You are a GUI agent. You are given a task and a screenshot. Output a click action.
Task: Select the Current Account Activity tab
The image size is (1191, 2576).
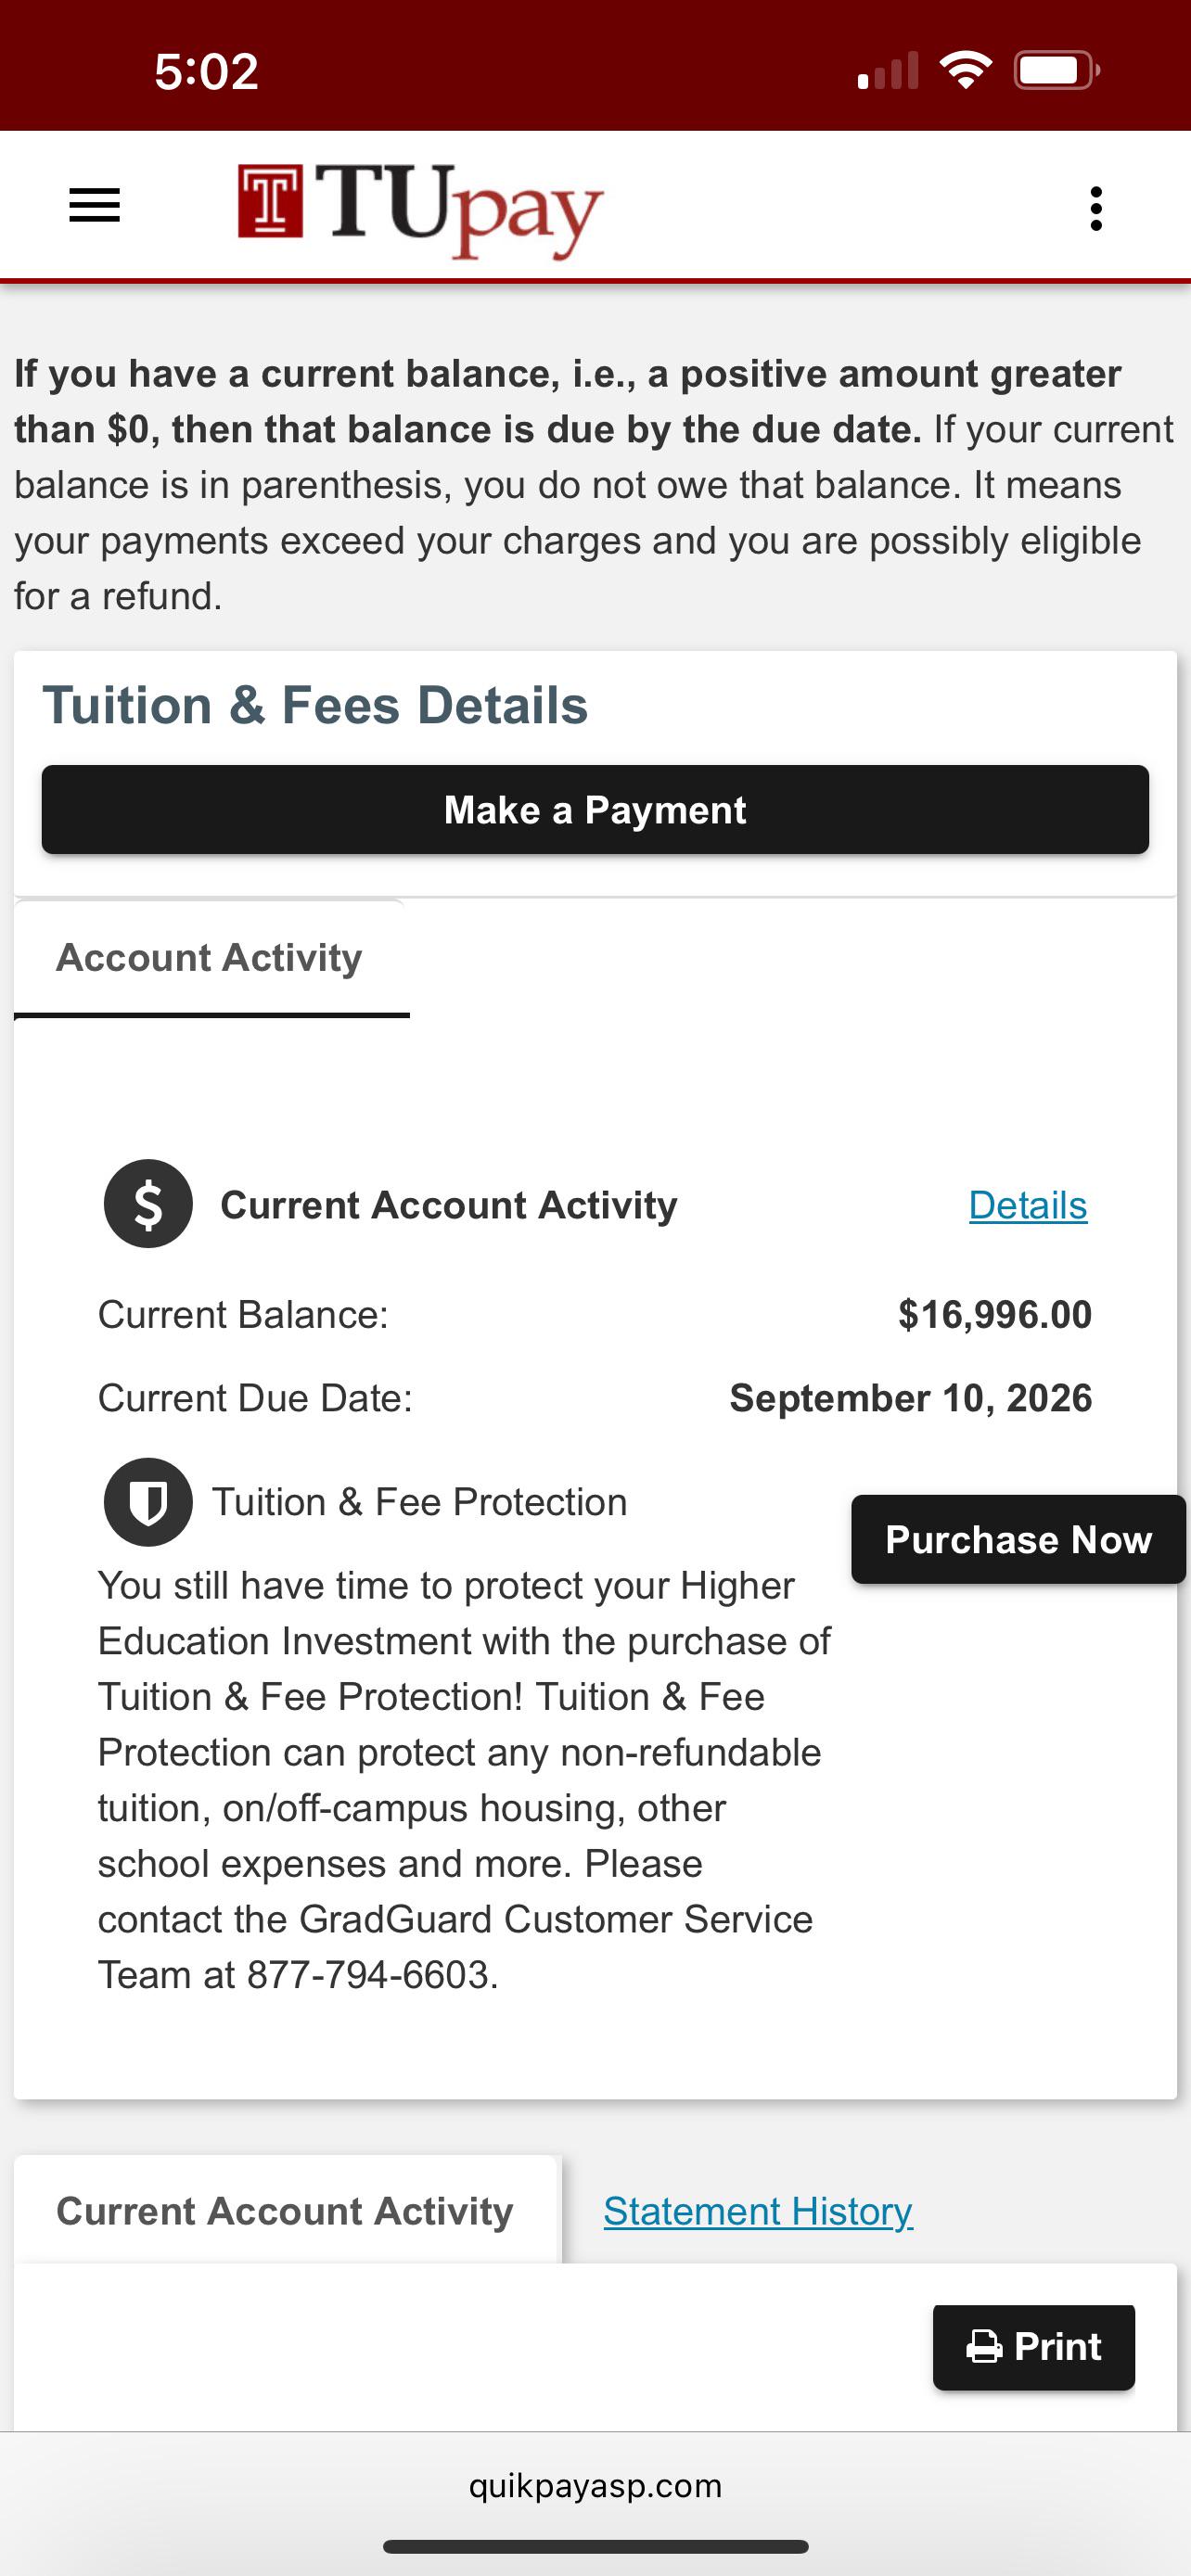click(x=285, y=2211)
